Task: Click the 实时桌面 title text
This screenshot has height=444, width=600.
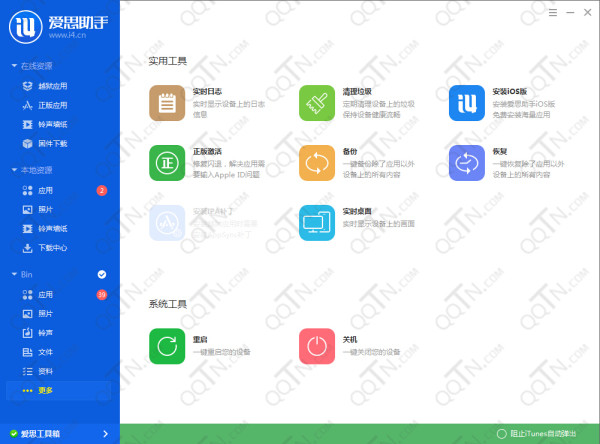Action: coord(357,211)
